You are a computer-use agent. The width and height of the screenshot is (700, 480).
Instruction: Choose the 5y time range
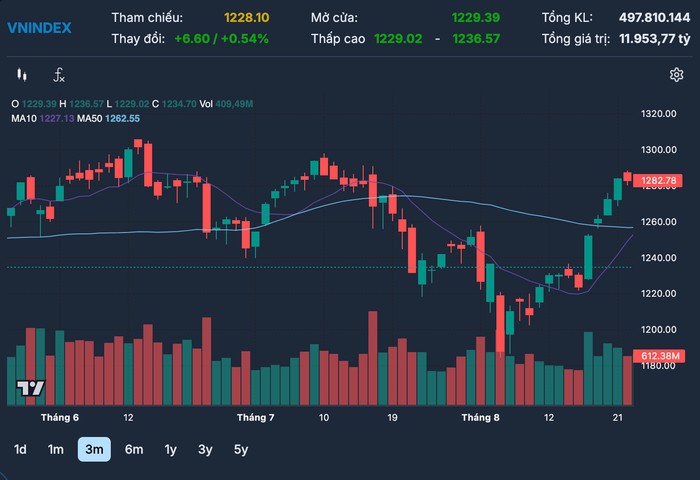point(241,449)
